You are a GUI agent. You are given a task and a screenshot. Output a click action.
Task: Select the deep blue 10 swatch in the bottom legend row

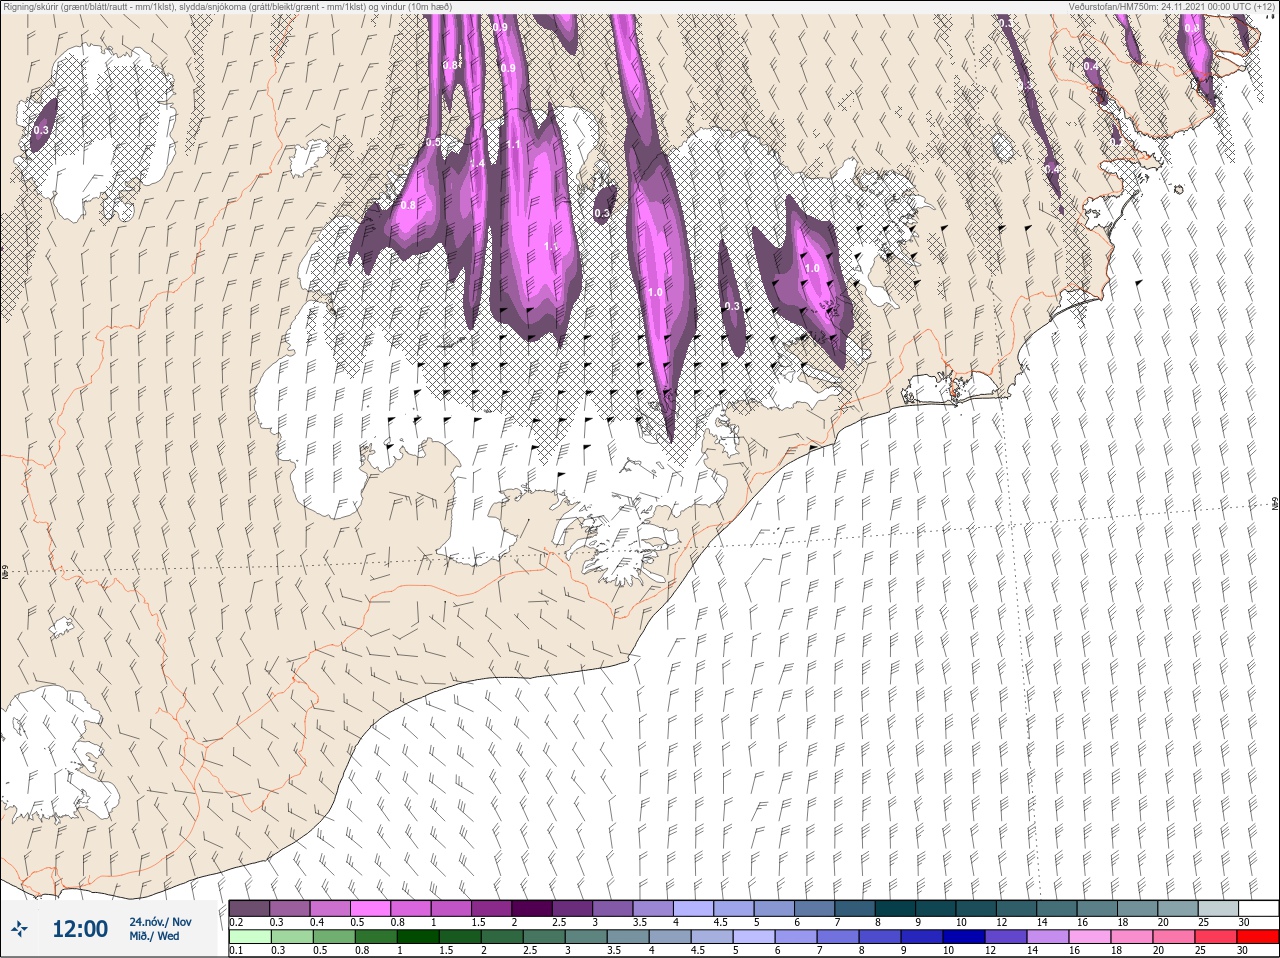[963, 937]
